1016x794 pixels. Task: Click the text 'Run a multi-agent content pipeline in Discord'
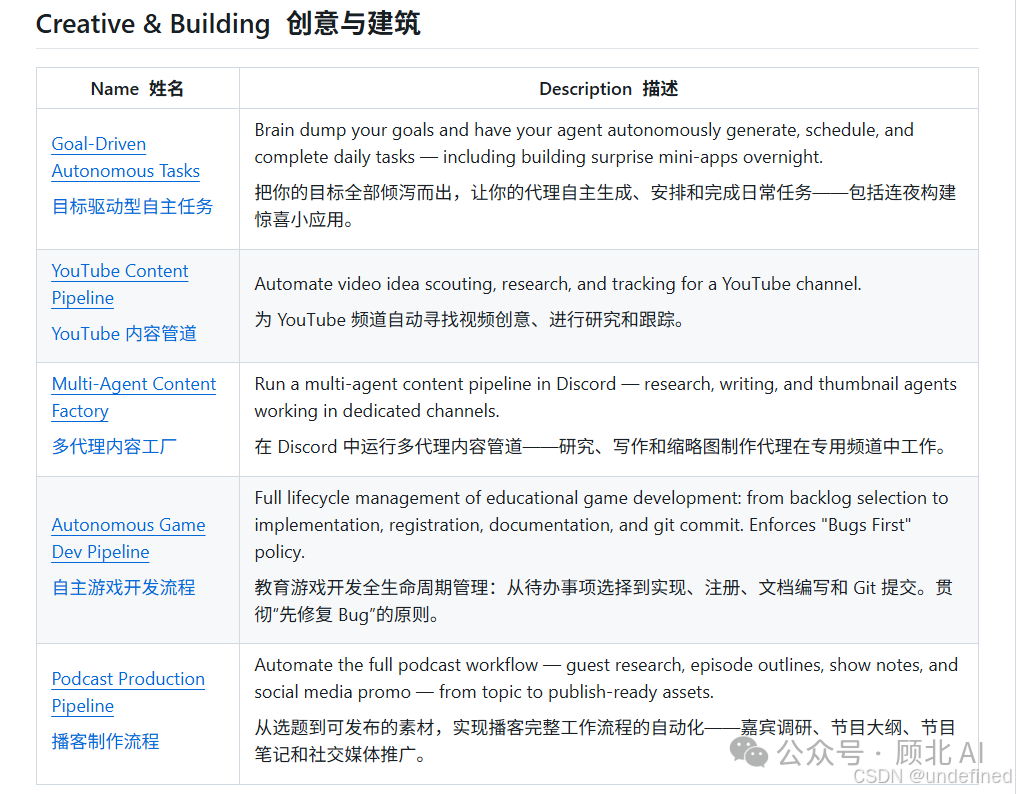605,397
